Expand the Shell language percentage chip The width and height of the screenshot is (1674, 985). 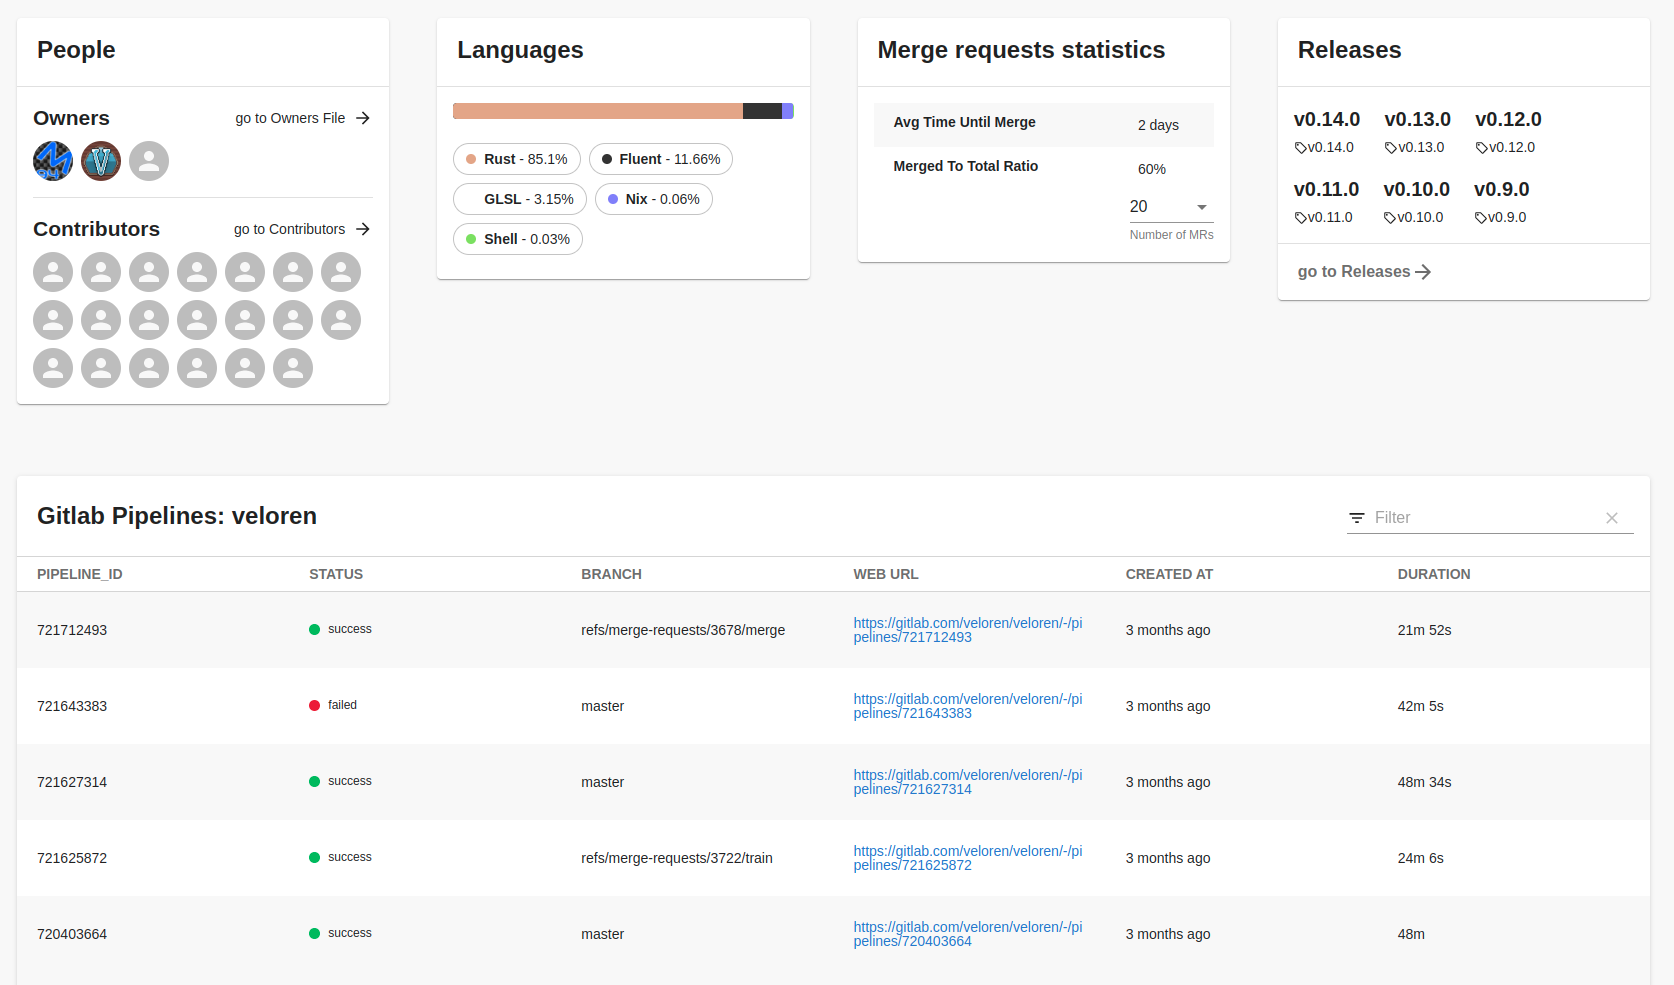click(517, 239)
